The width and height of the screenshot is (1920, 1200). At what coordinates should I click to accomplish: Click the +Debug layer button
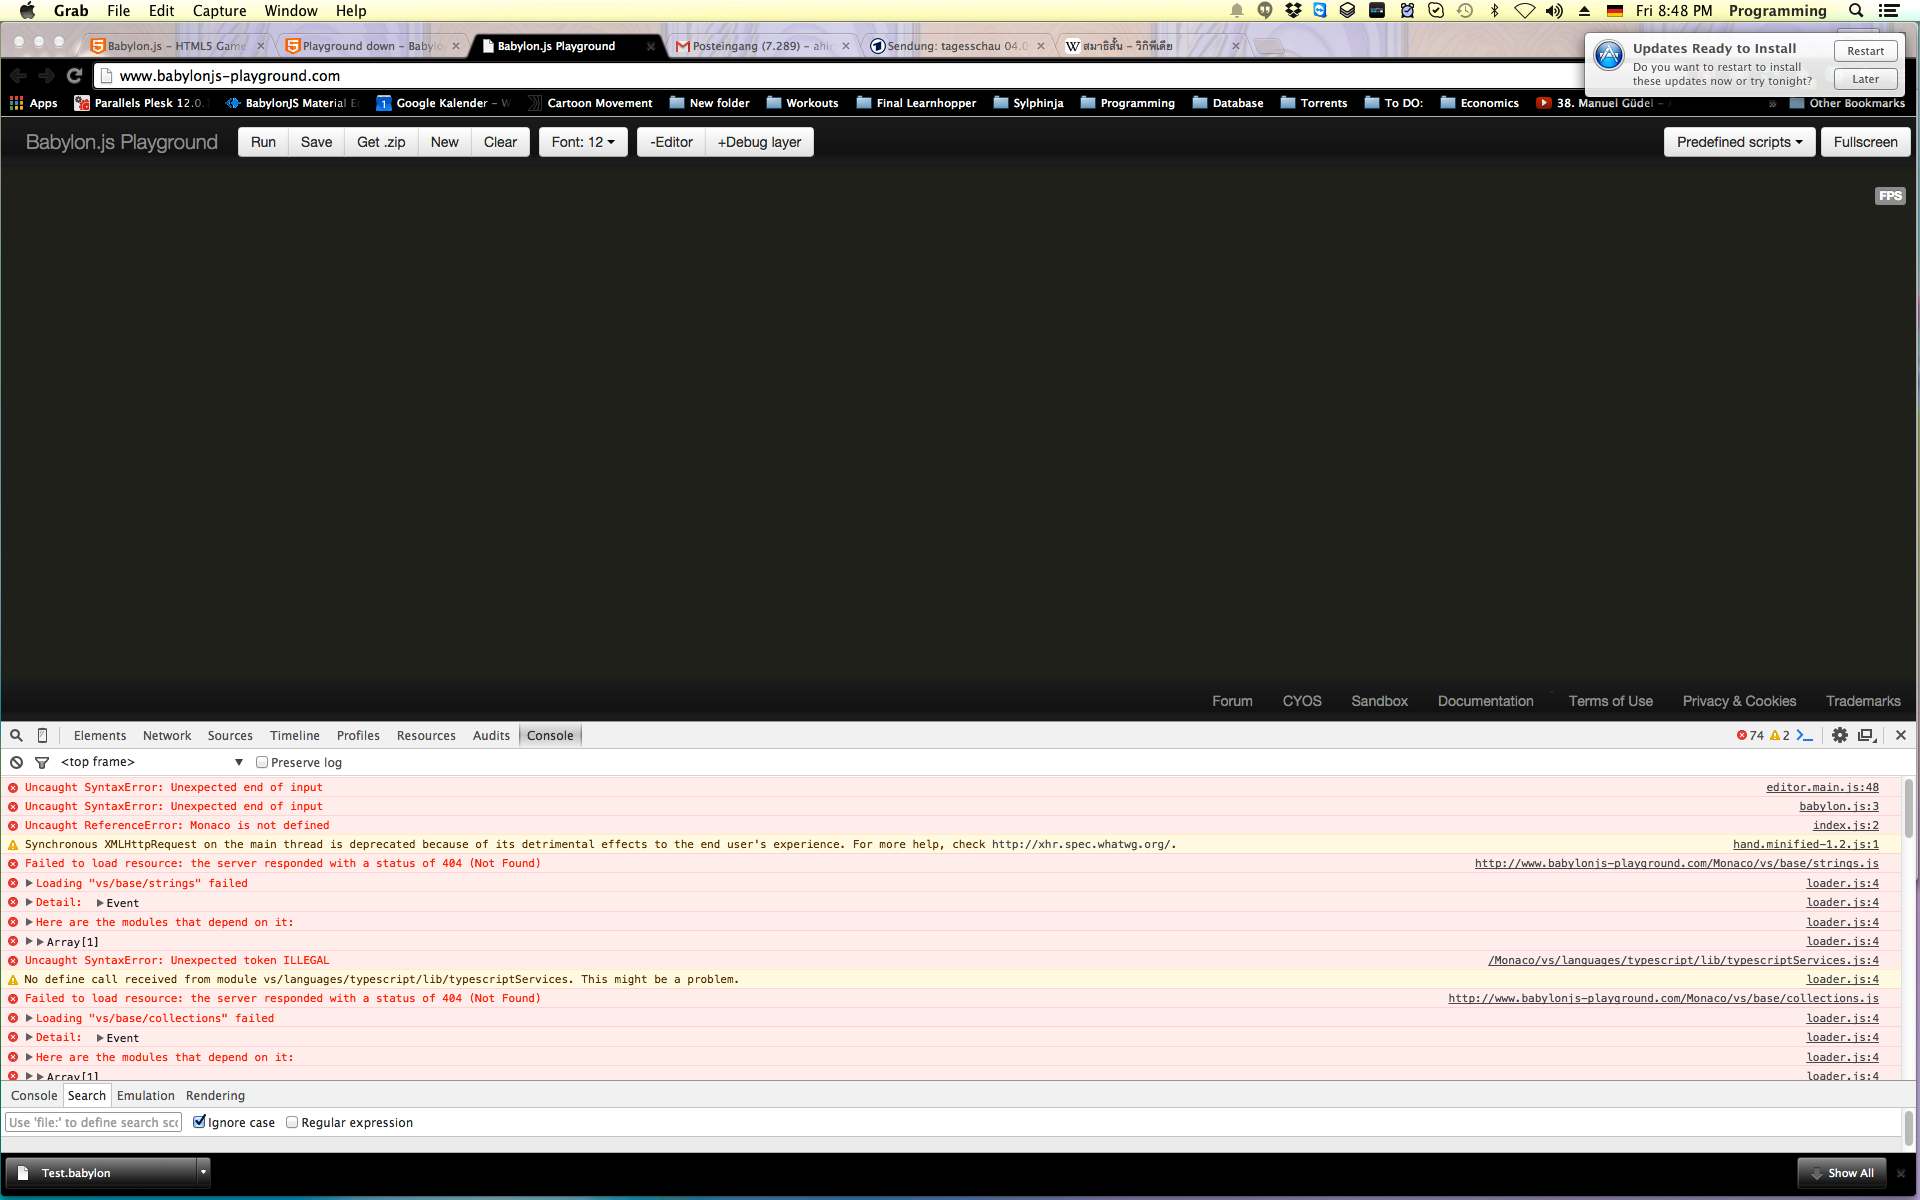[x=759, y=142]
